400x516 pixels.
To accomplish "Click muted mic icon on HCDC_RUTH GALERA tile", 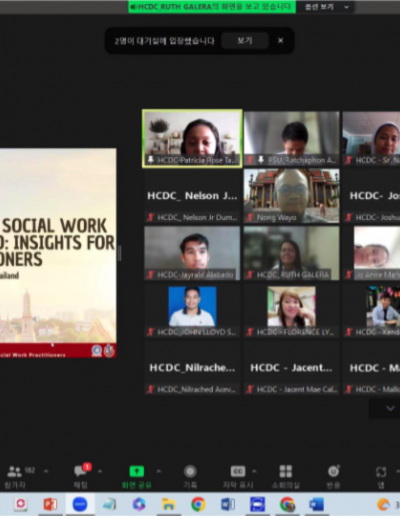I will click(250, 275).
